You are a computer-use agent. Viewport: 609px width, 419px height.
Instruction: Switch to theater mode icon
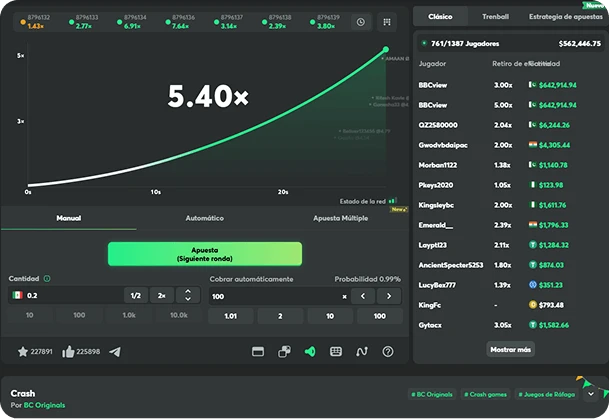257,352
